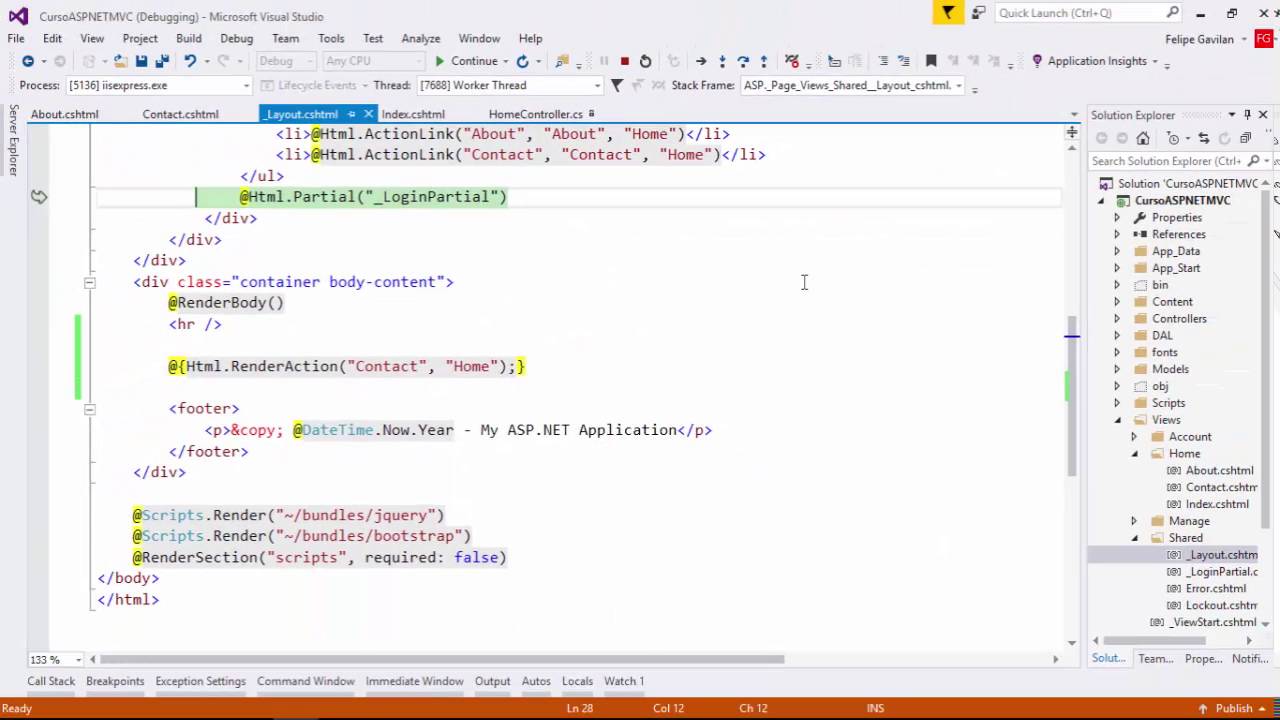Pin the Solution Explorer panel

pyautogui.click(x=1247, y=115)
